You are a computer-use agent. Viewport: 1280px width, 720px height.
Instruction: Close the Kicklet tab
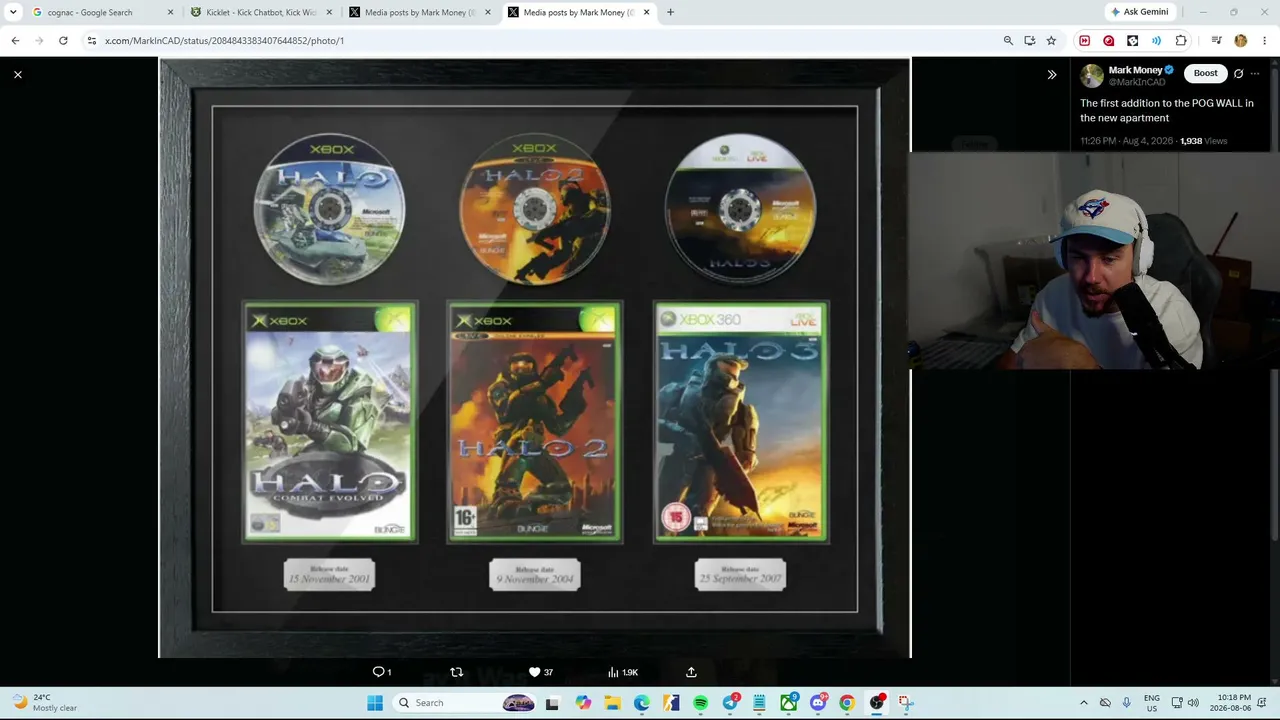[328, 12]
